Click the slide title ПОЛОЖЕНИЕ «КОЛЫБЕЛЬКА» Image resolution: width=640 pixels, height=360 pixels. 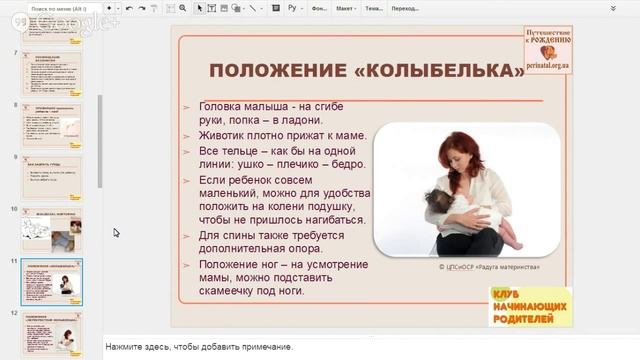pos(367,71)
